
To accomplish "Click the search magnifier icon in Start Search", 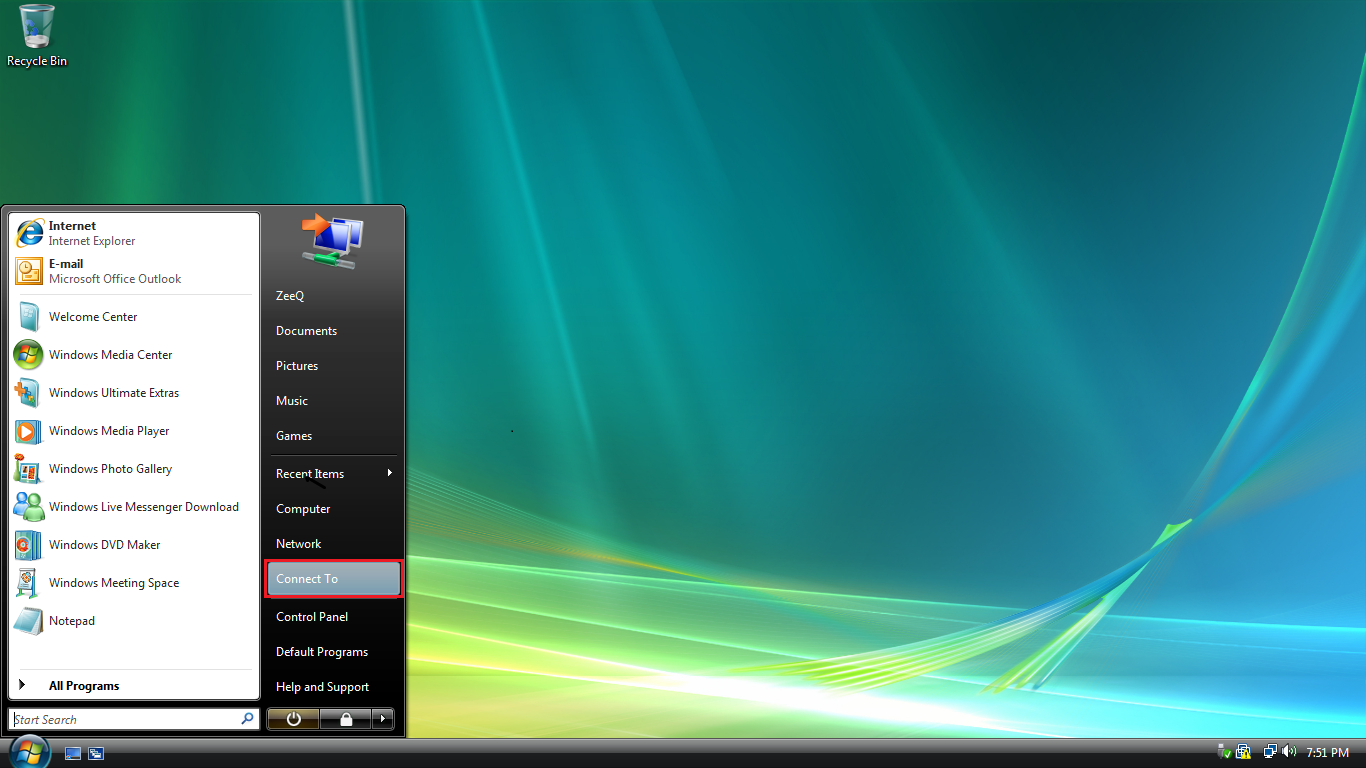I will 247,719.
